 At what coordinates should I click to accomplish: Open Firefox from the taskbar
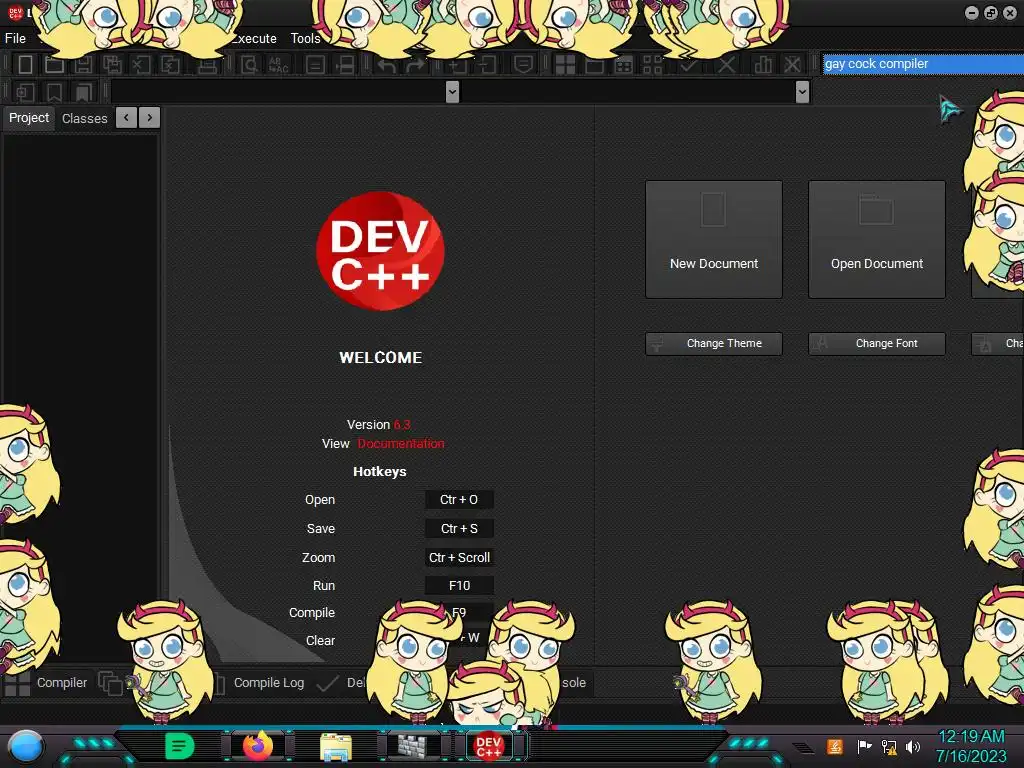[x=258, y=746]
